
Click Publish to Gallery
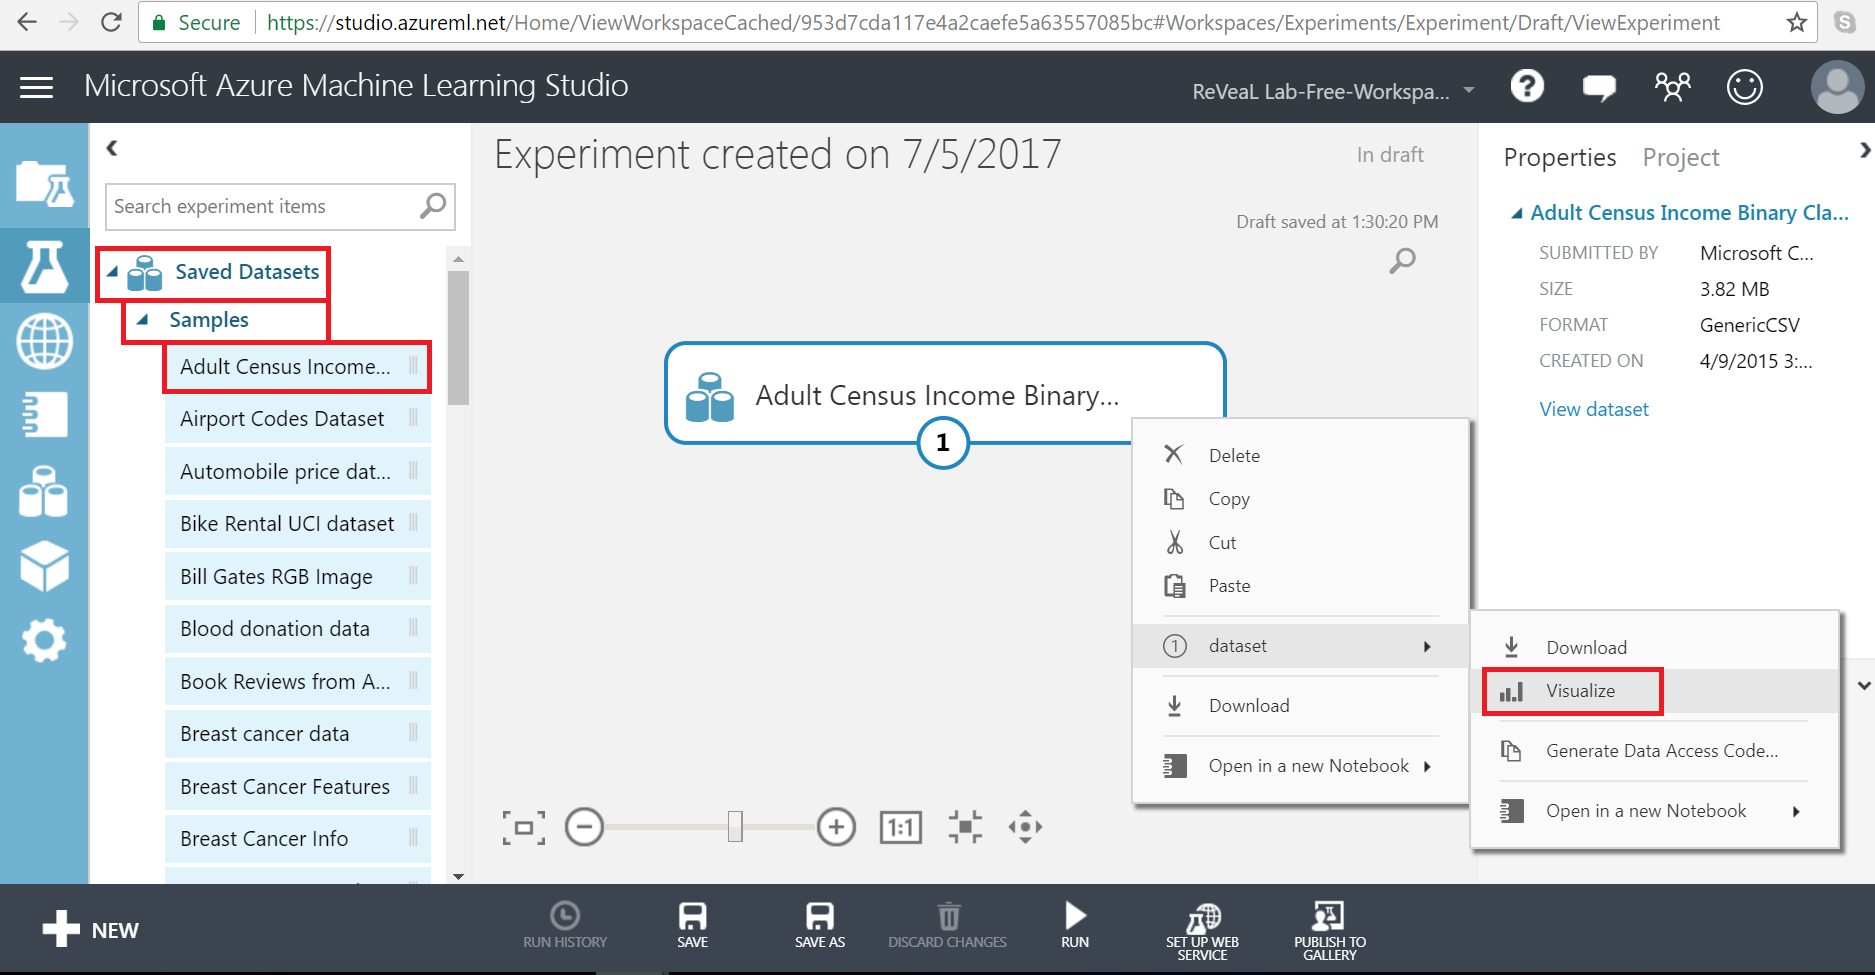(1330, 931)
